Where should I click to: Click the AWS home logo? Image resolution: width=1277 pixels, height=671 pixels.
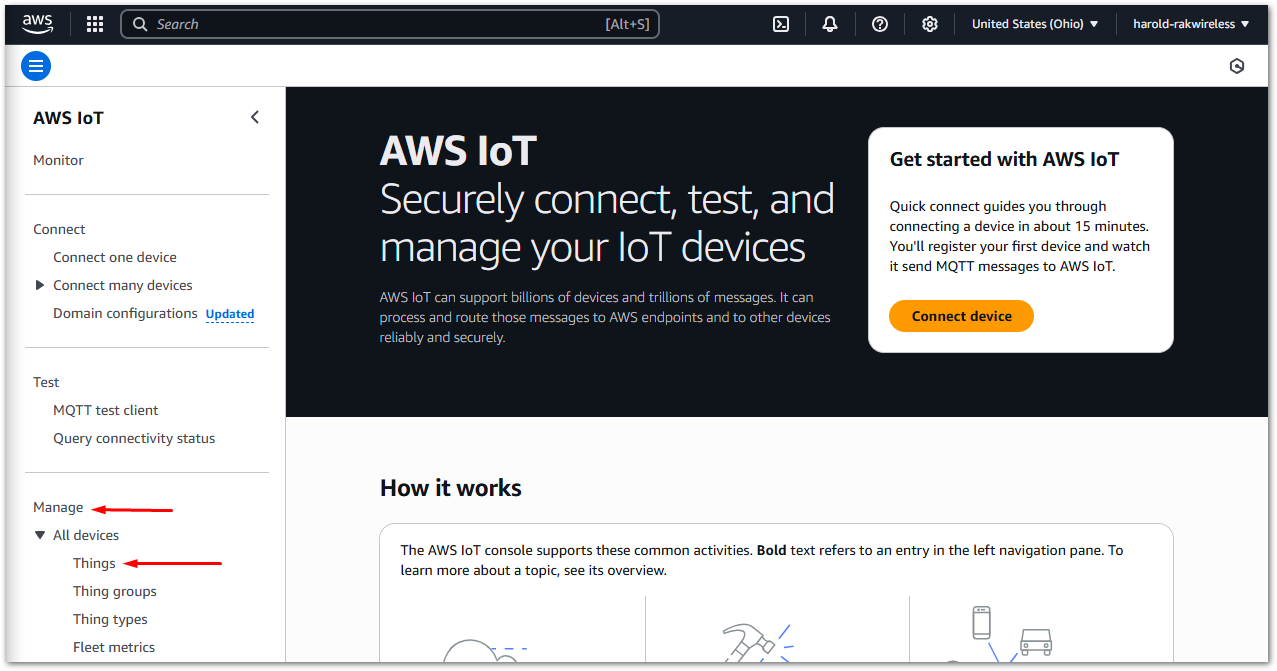[x=37, y=22]
